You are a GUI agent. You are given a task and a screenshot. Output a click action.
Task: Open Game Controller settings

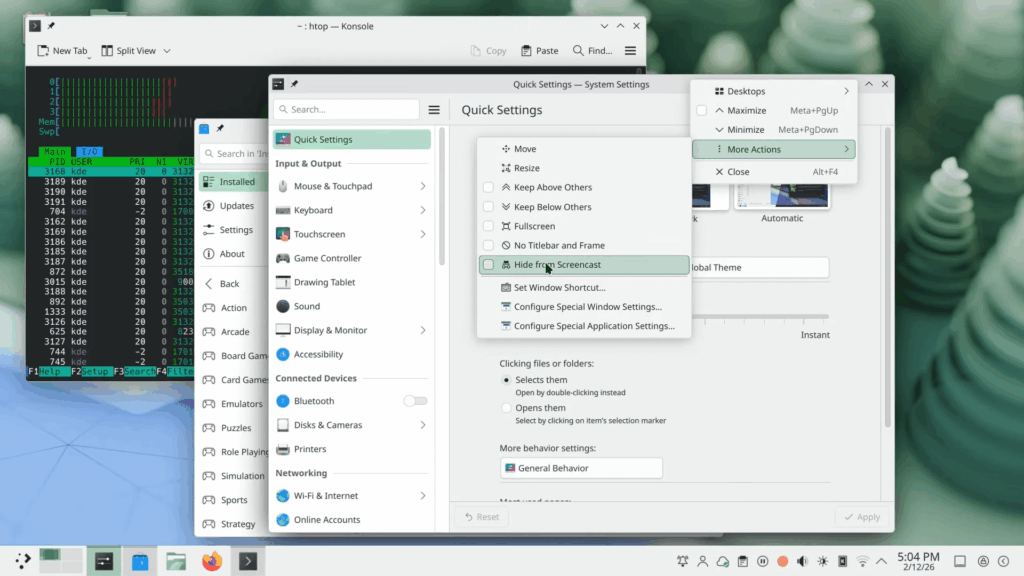[x=352, y=259]
